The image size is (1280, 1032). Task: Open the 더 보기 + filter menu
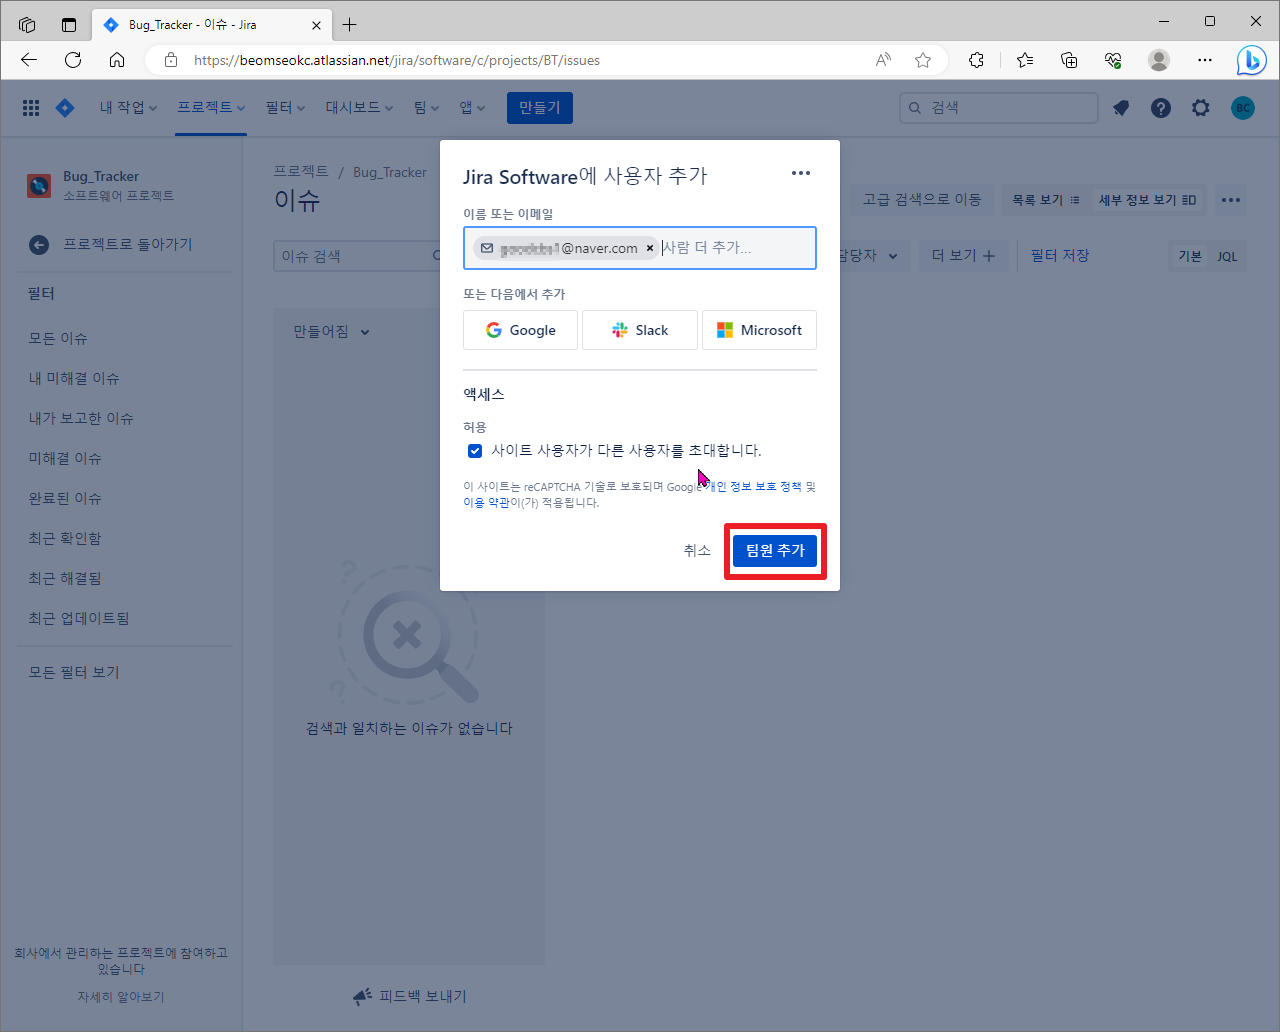coord(963,256)
